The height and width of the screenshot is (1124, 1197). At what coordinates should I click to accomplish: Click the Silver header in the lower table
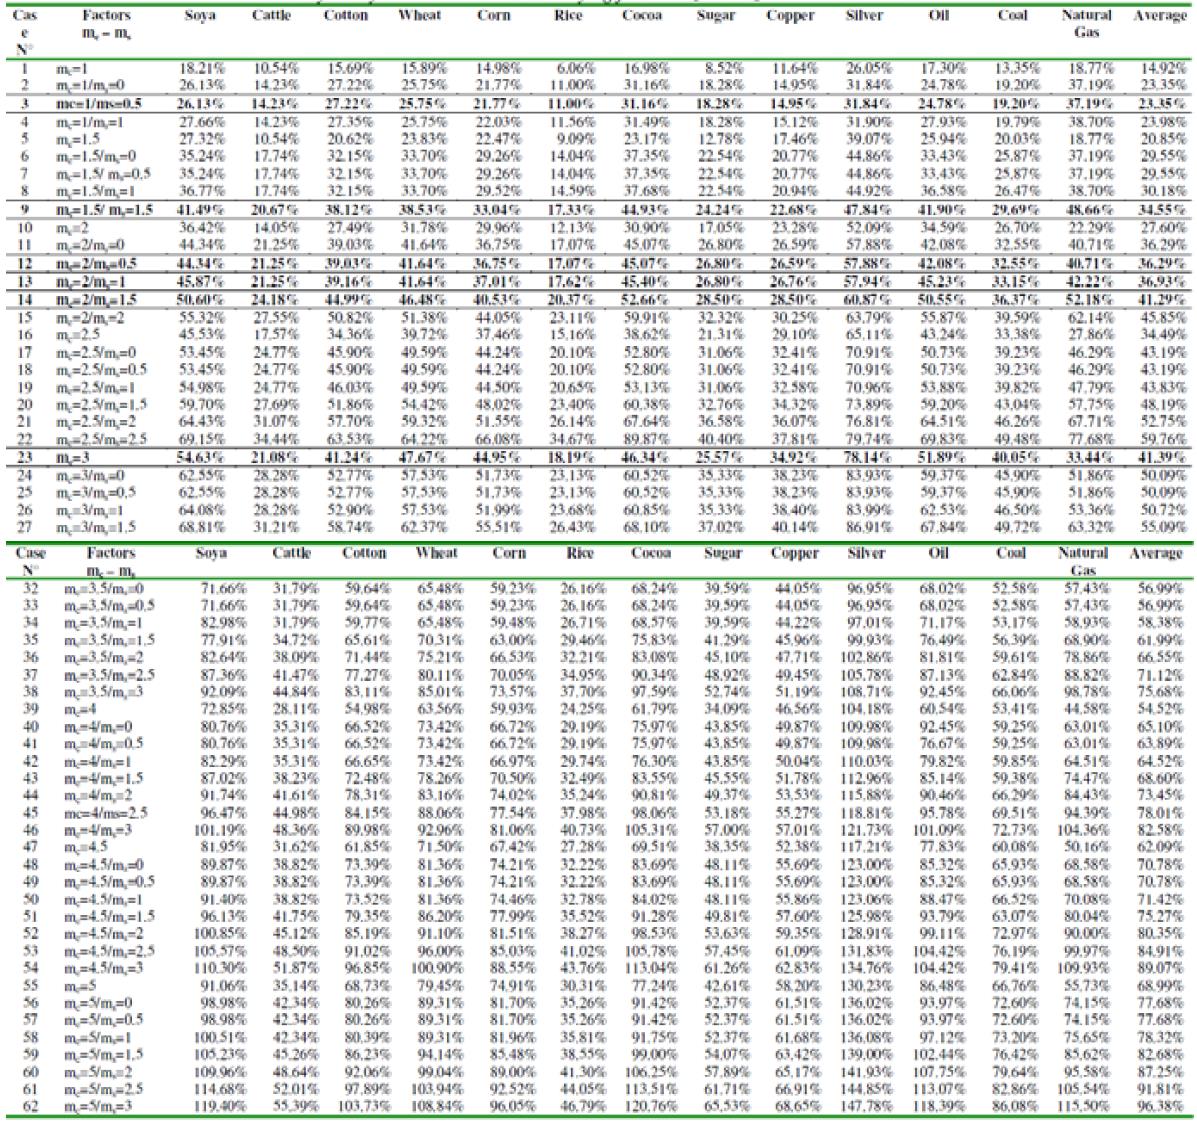pyautogui.click(x=866, y=553)
